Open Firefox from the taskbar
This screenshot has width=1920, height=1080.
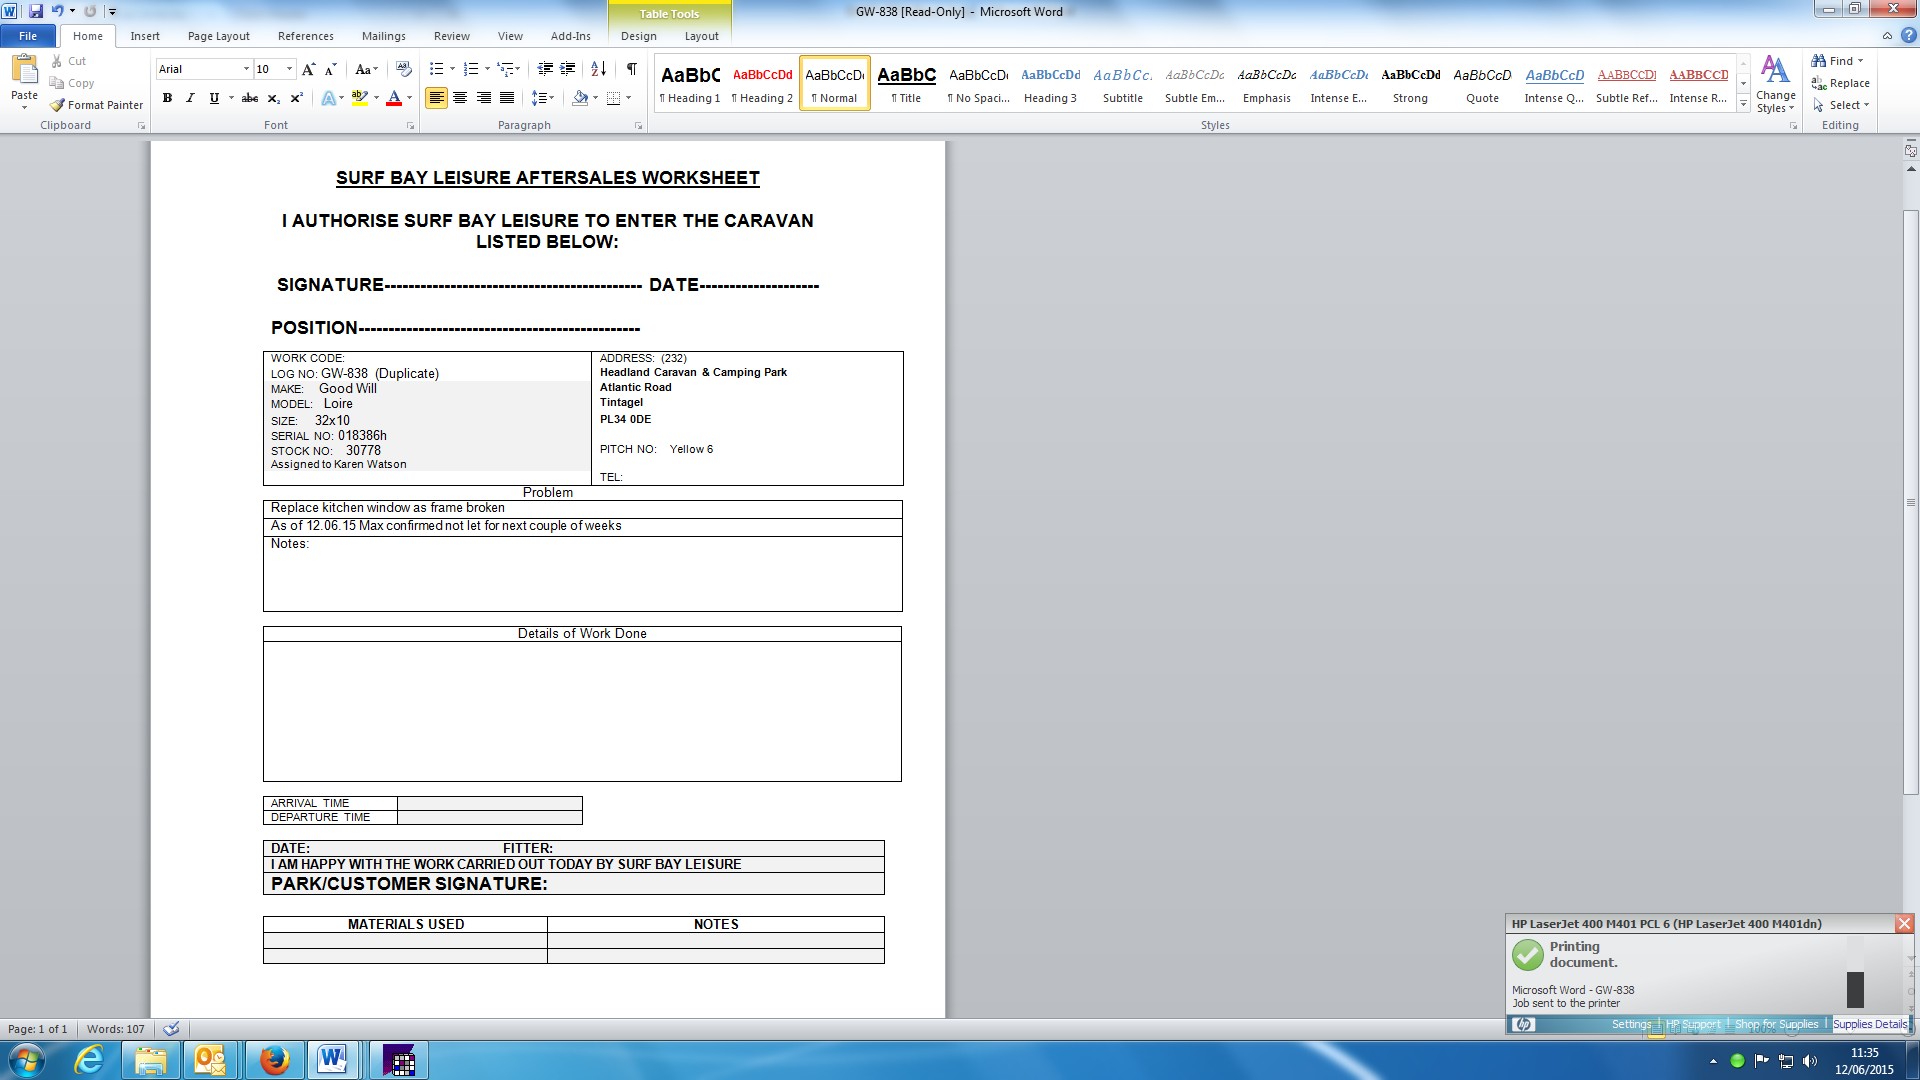coord(274,1060)
